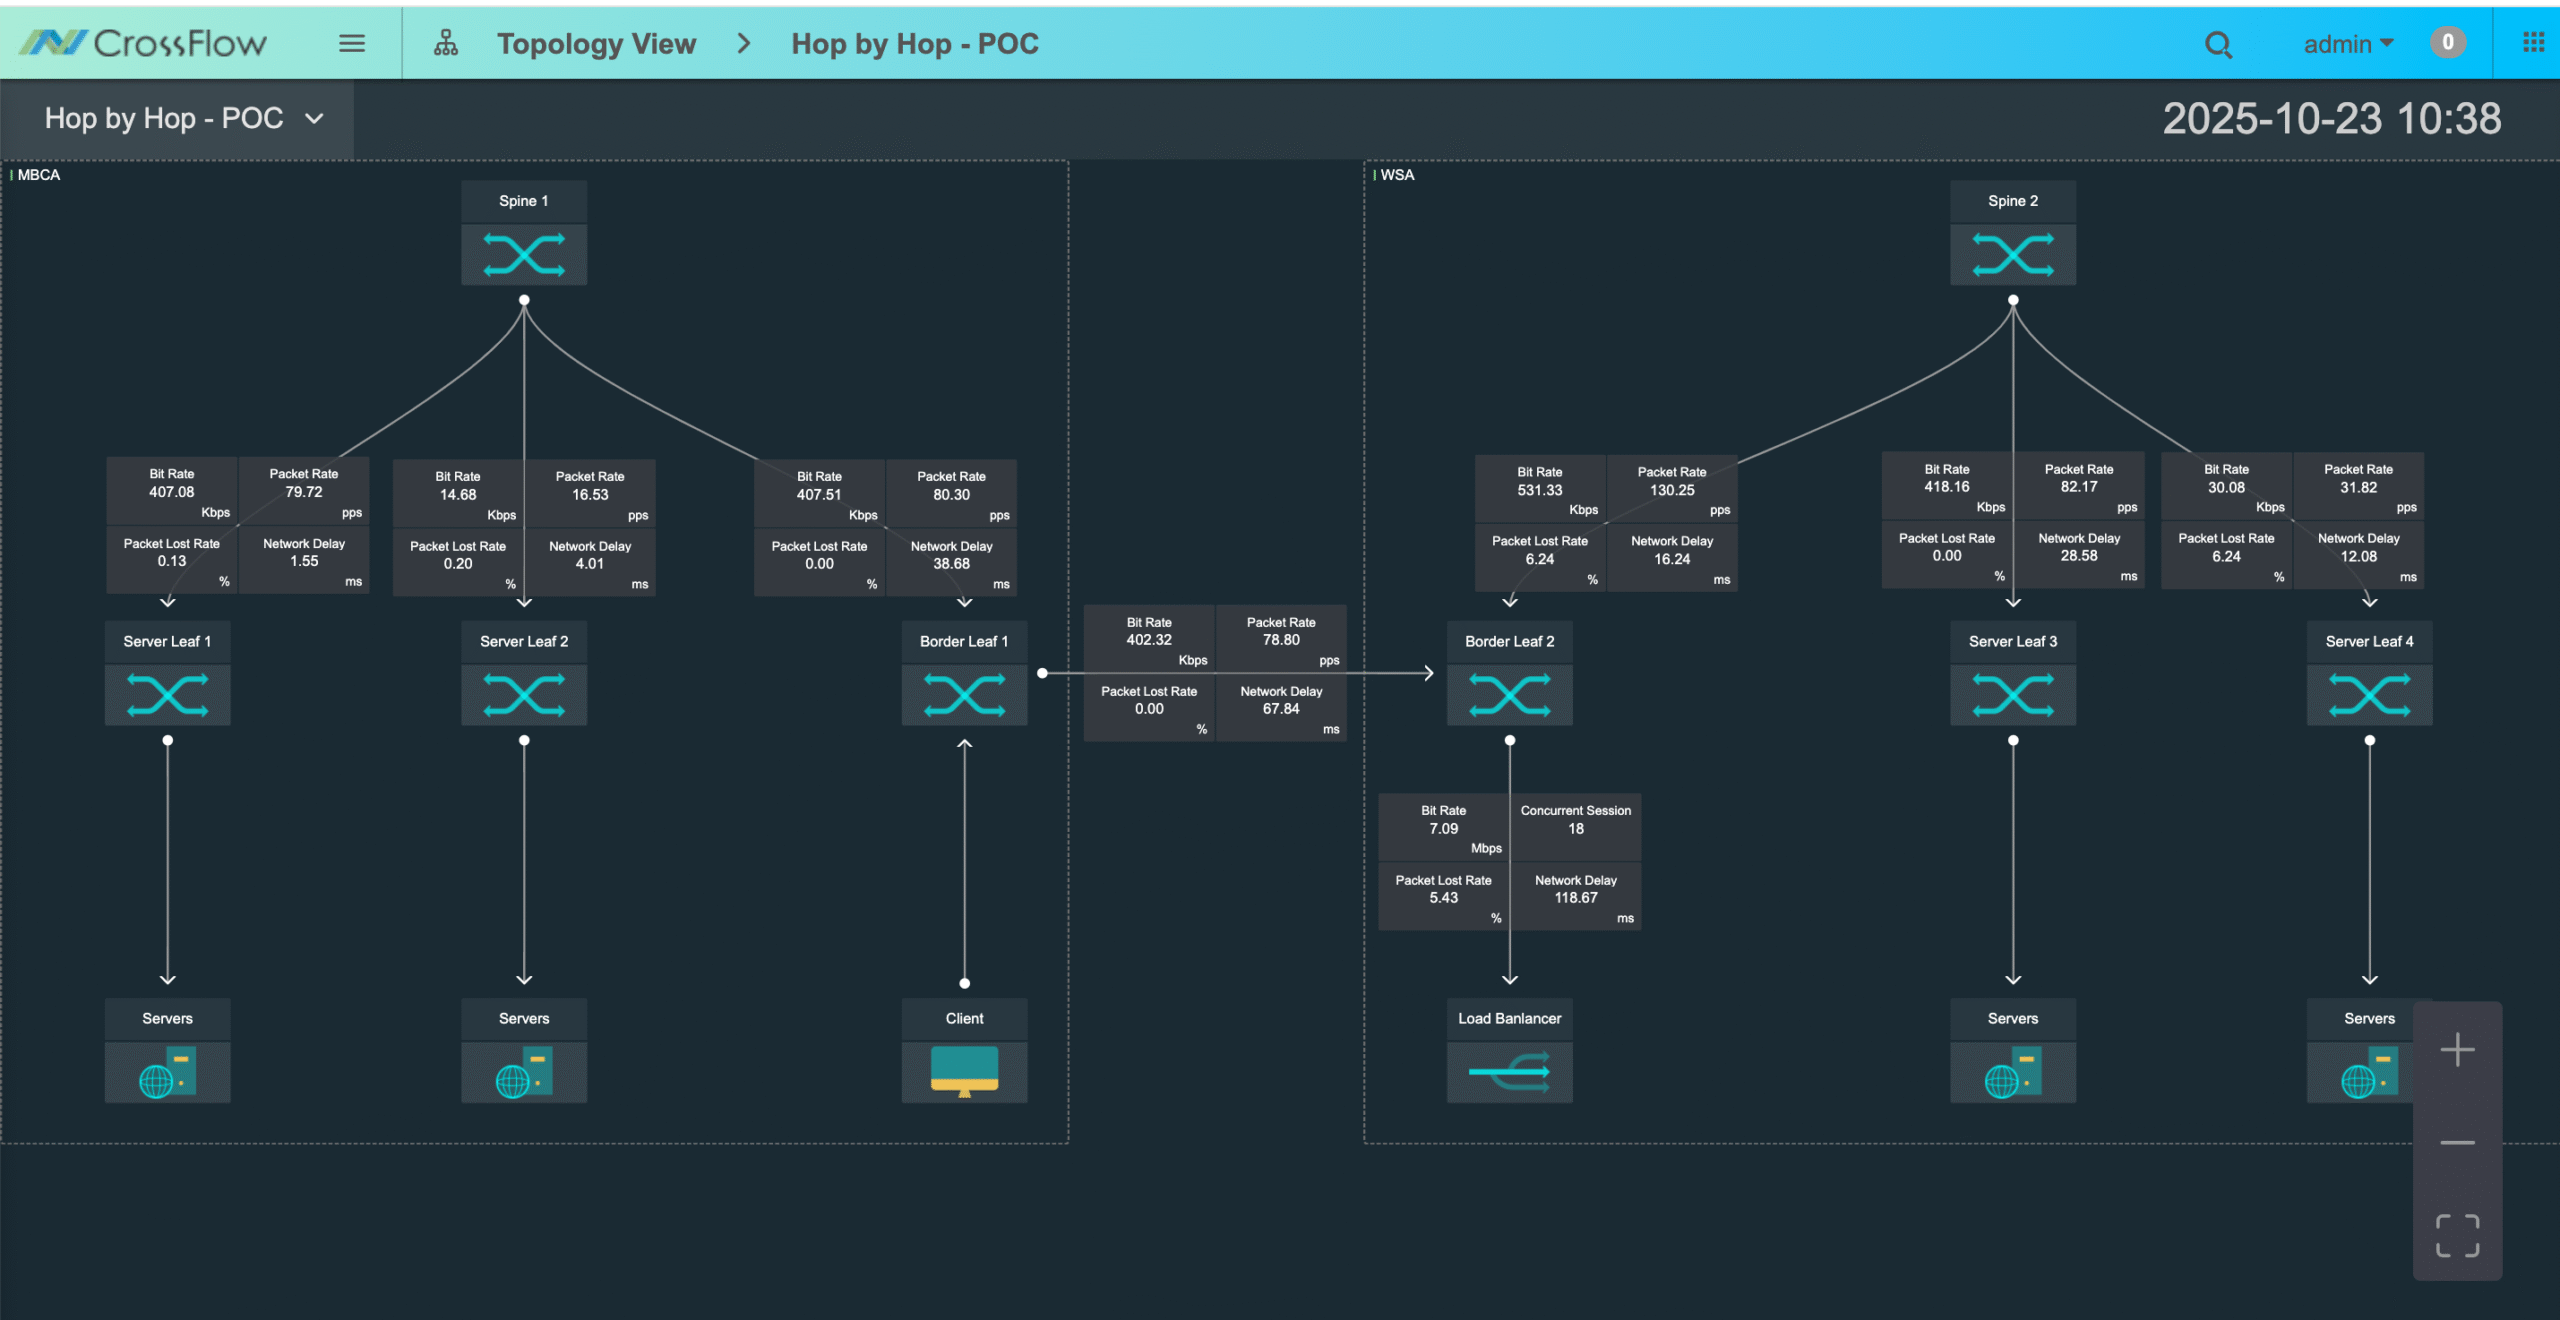
Task: Select the Border Leaf 1 switch icon
Action: [x=964, y=695]
